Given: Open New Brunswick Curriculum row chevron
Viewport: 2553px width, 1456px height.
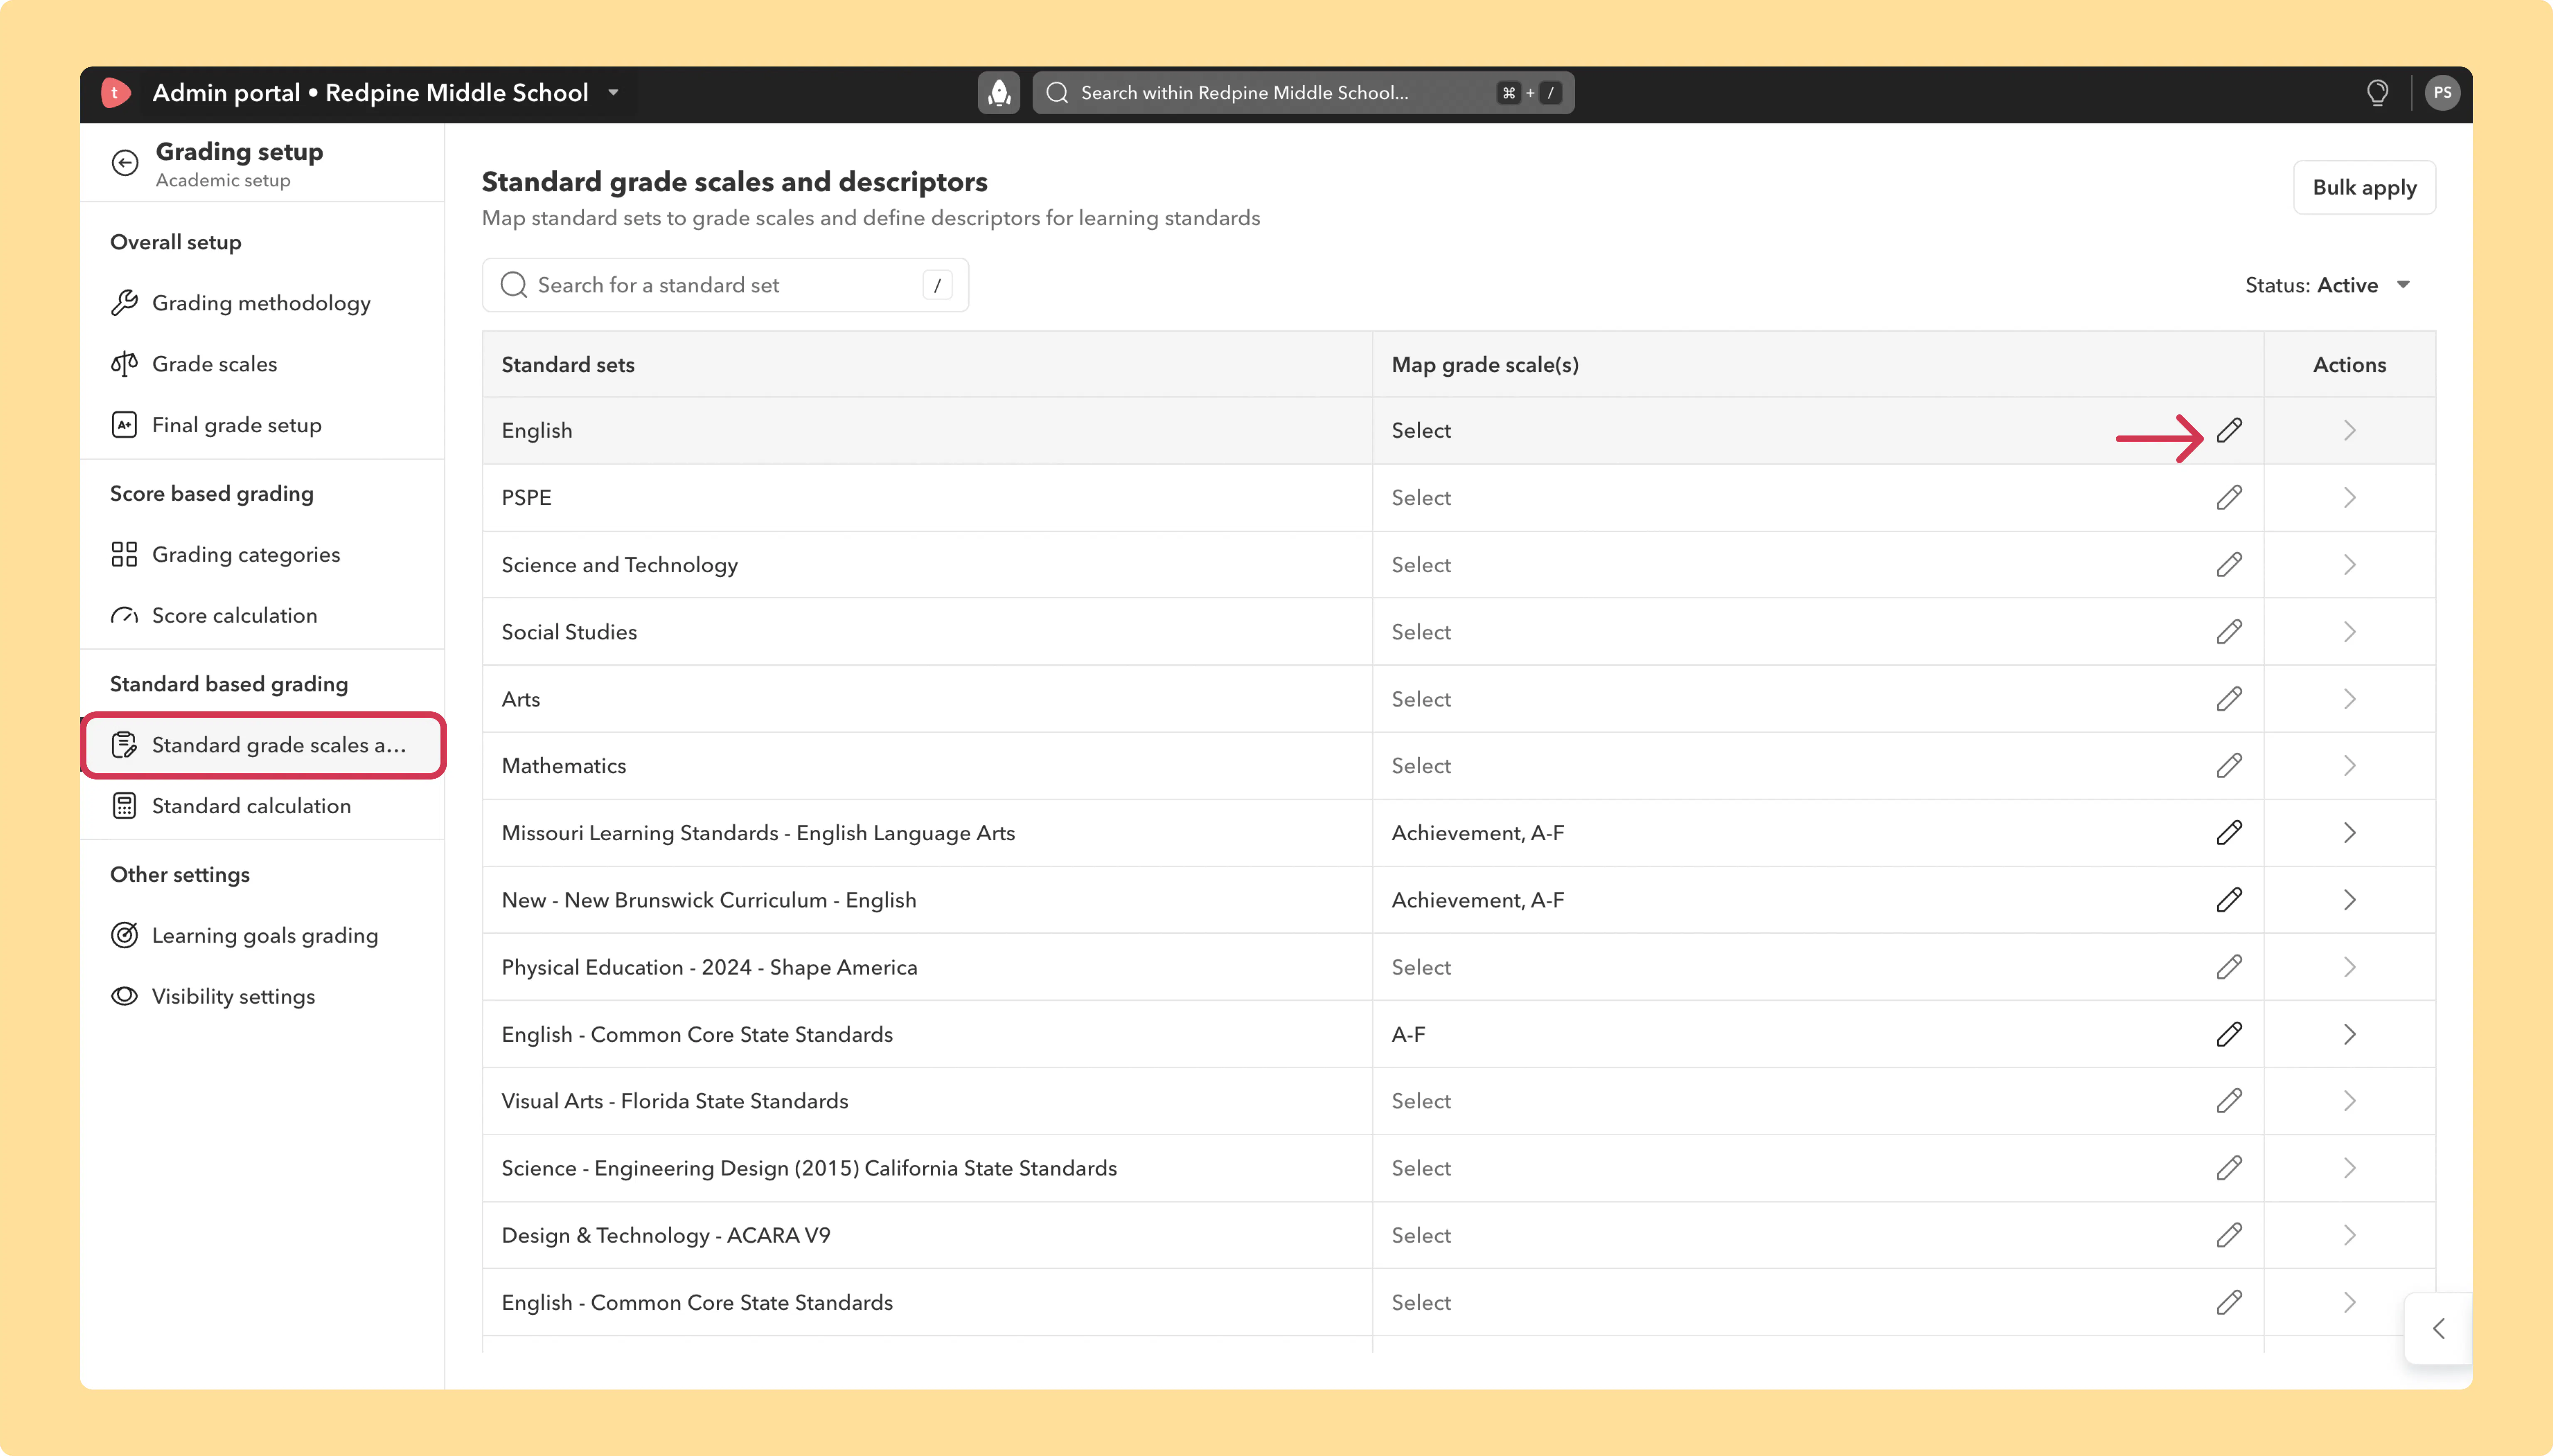Looking at the screenshot, I should tap(2349, 899).
